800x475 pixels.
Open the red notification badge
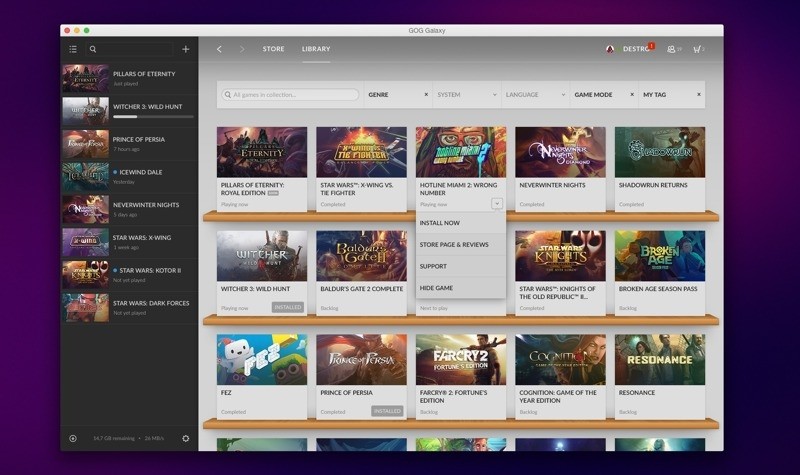652,45
